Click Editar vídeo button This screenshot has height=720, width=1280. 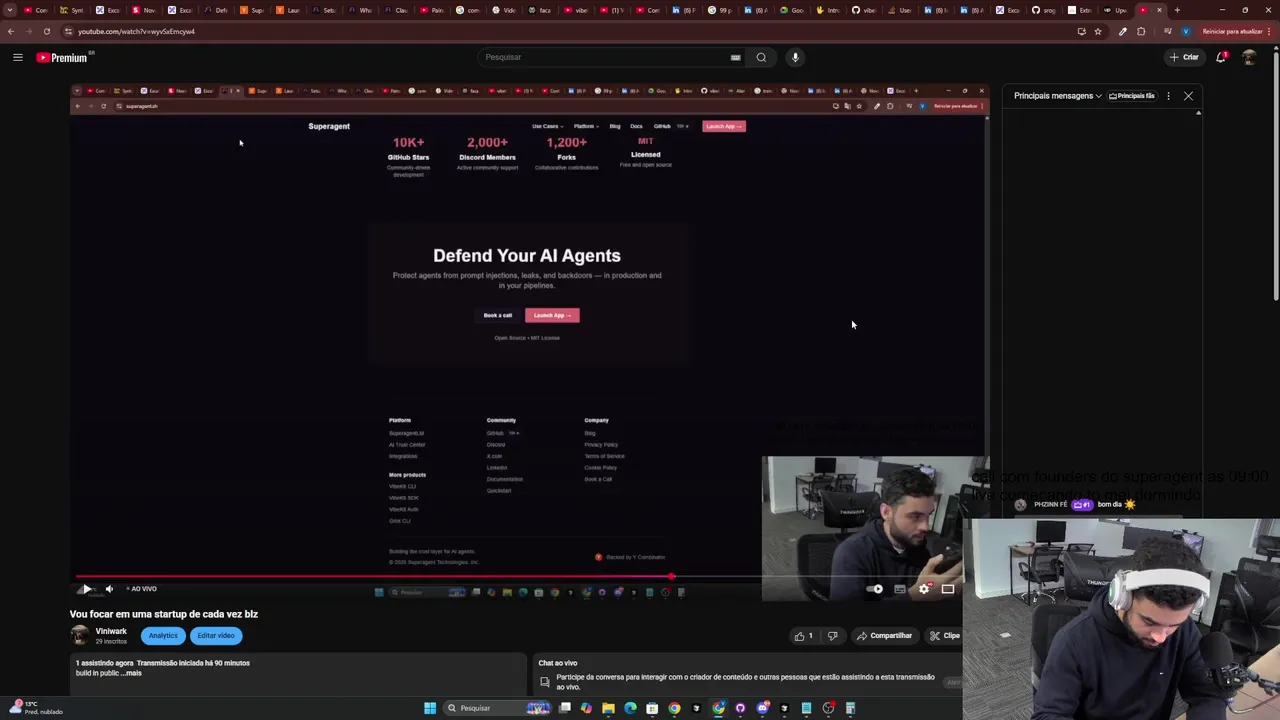pos(215,636)
